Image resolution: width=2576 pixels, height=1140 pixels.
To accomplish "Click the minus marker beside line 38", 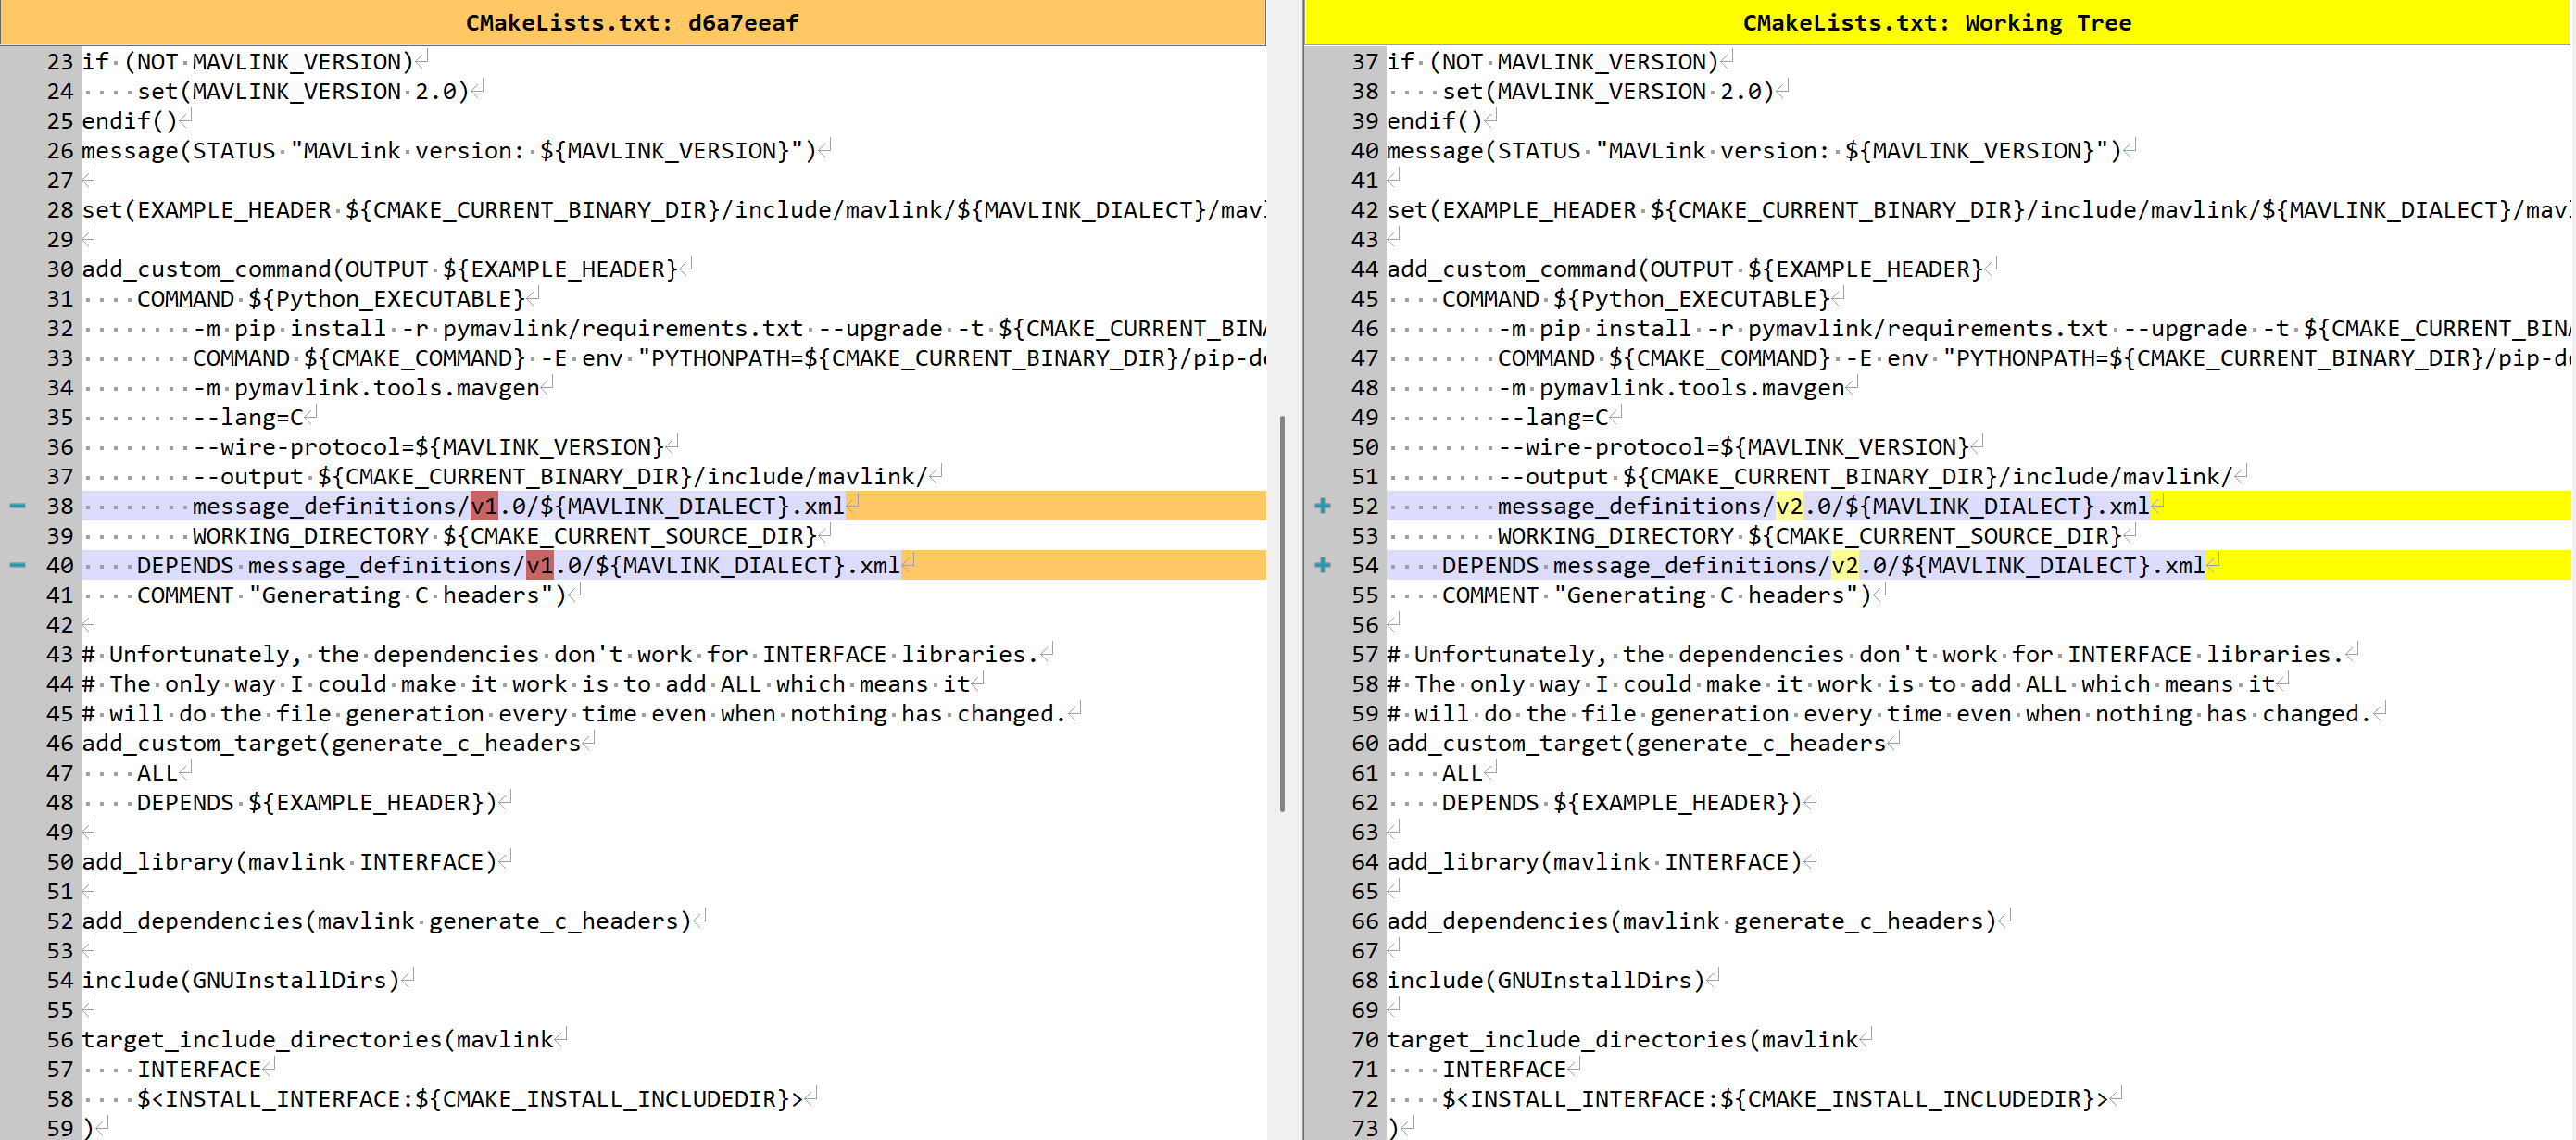I will 17,506.
